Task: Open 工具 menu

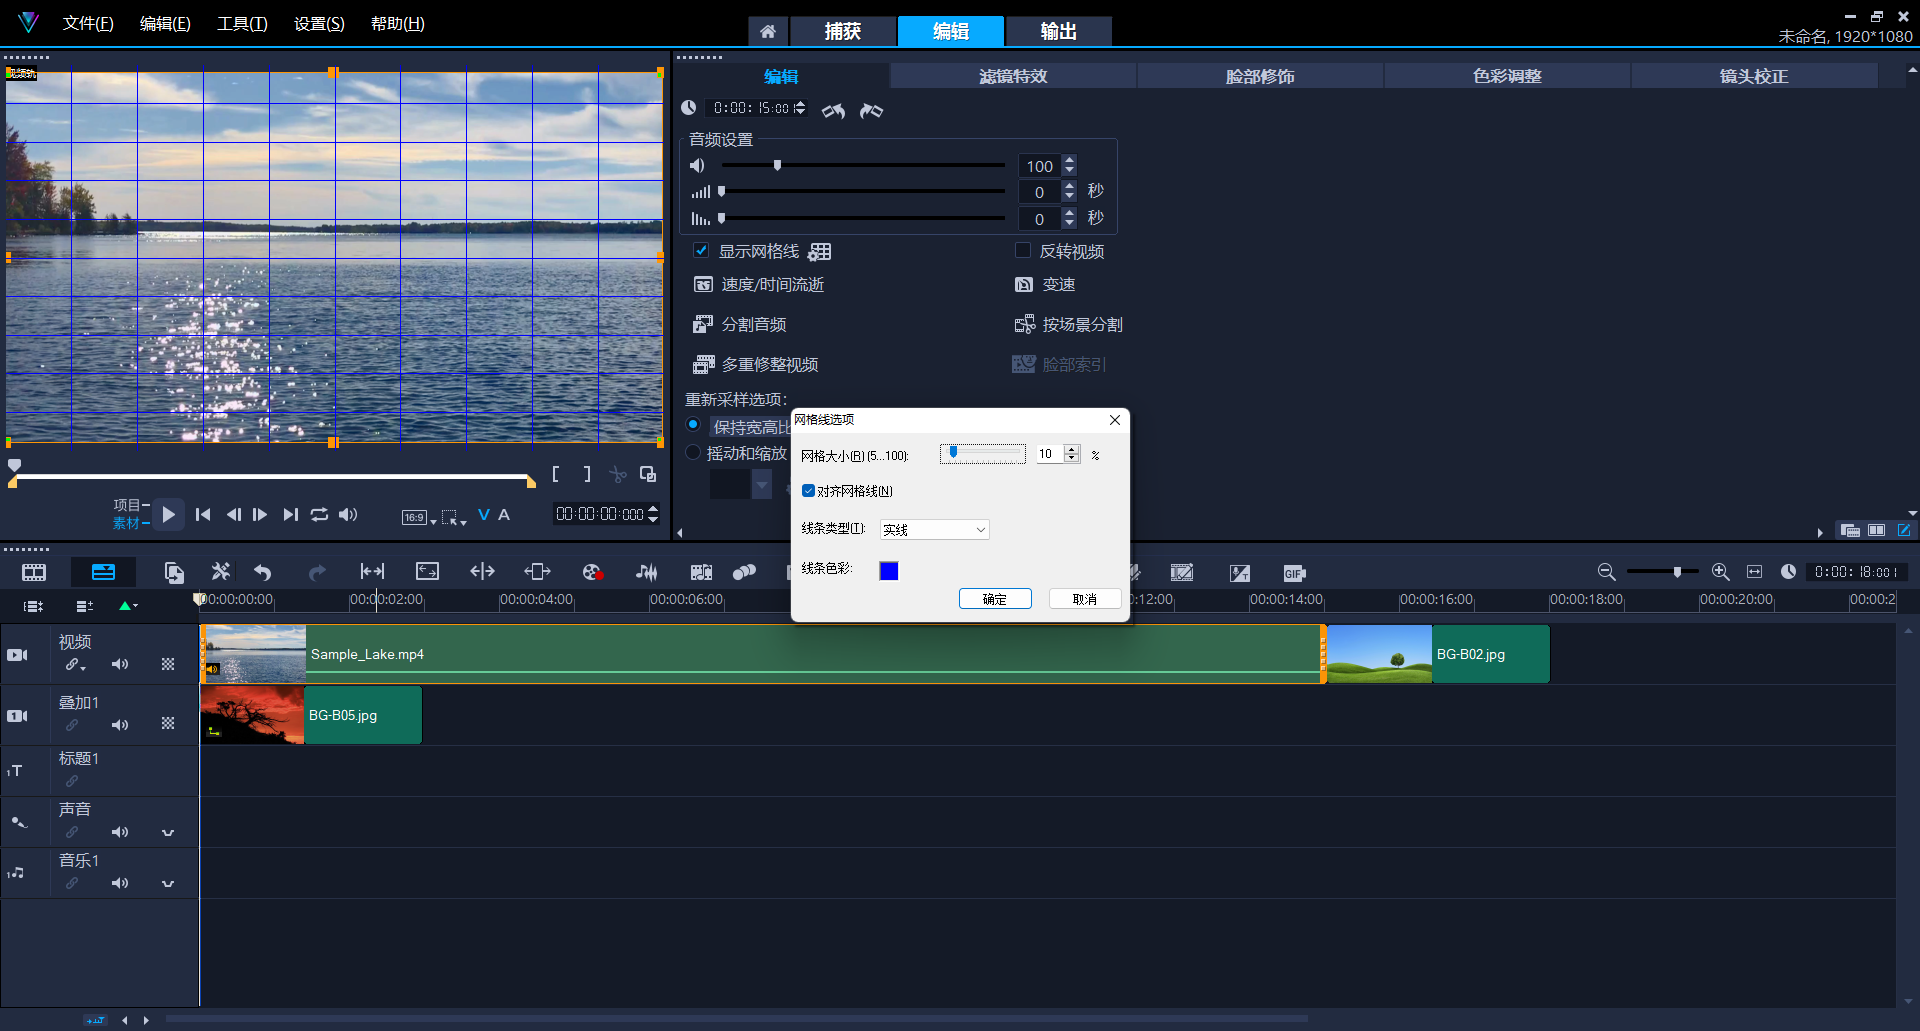Action: (242, 23)
